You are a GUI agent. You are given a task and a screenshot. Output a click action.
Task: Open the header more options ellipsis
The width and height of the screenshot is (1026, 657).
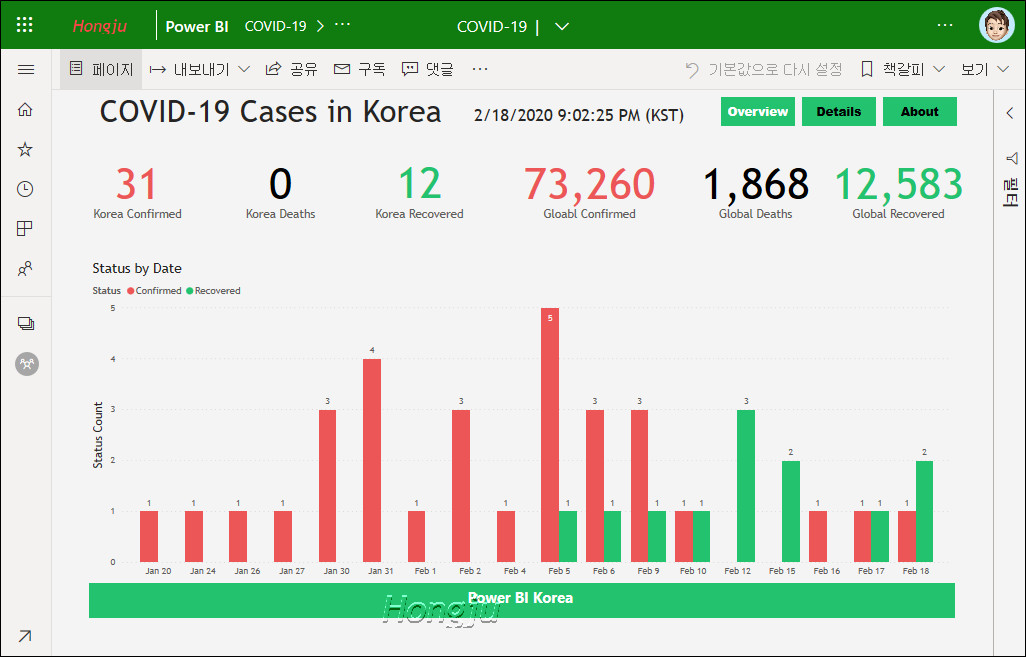click(945, 25)
